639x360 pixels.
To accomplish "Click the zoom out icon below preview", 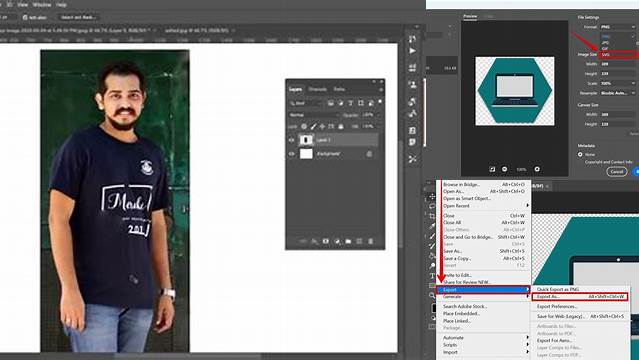I will point(505,169).
